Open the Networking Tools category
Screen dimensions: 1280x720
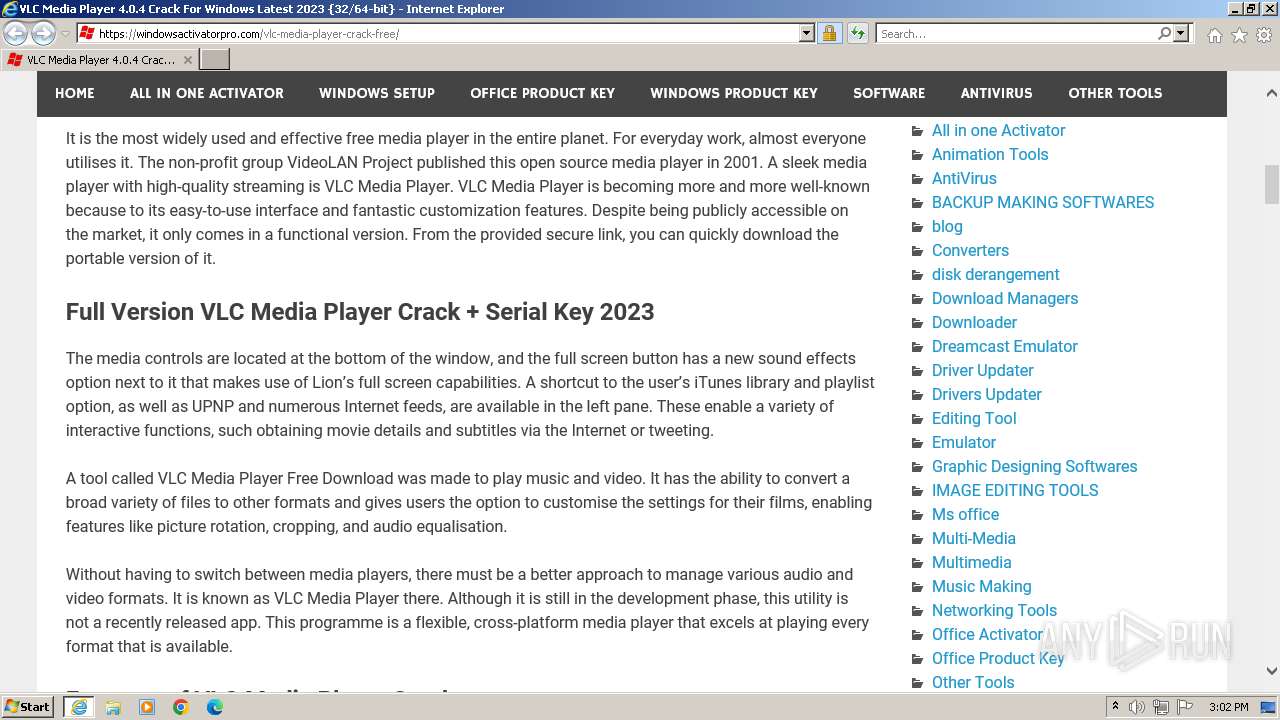coord(994,610)
